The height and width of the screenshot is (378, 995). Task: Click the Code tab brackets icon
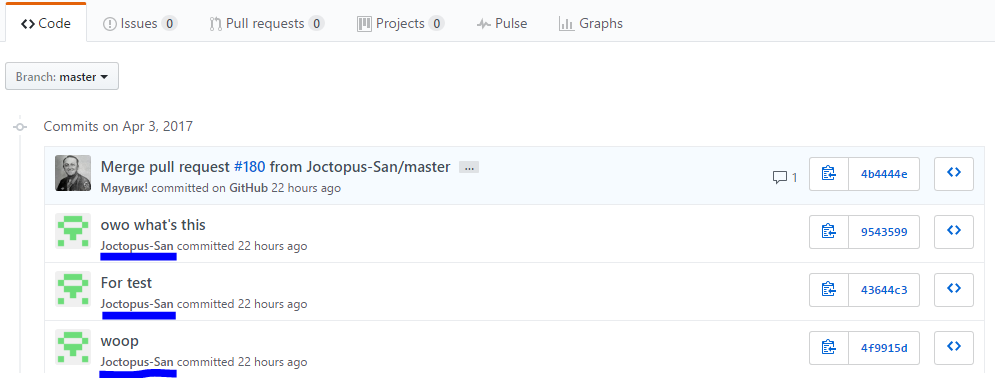pos(27,24)
